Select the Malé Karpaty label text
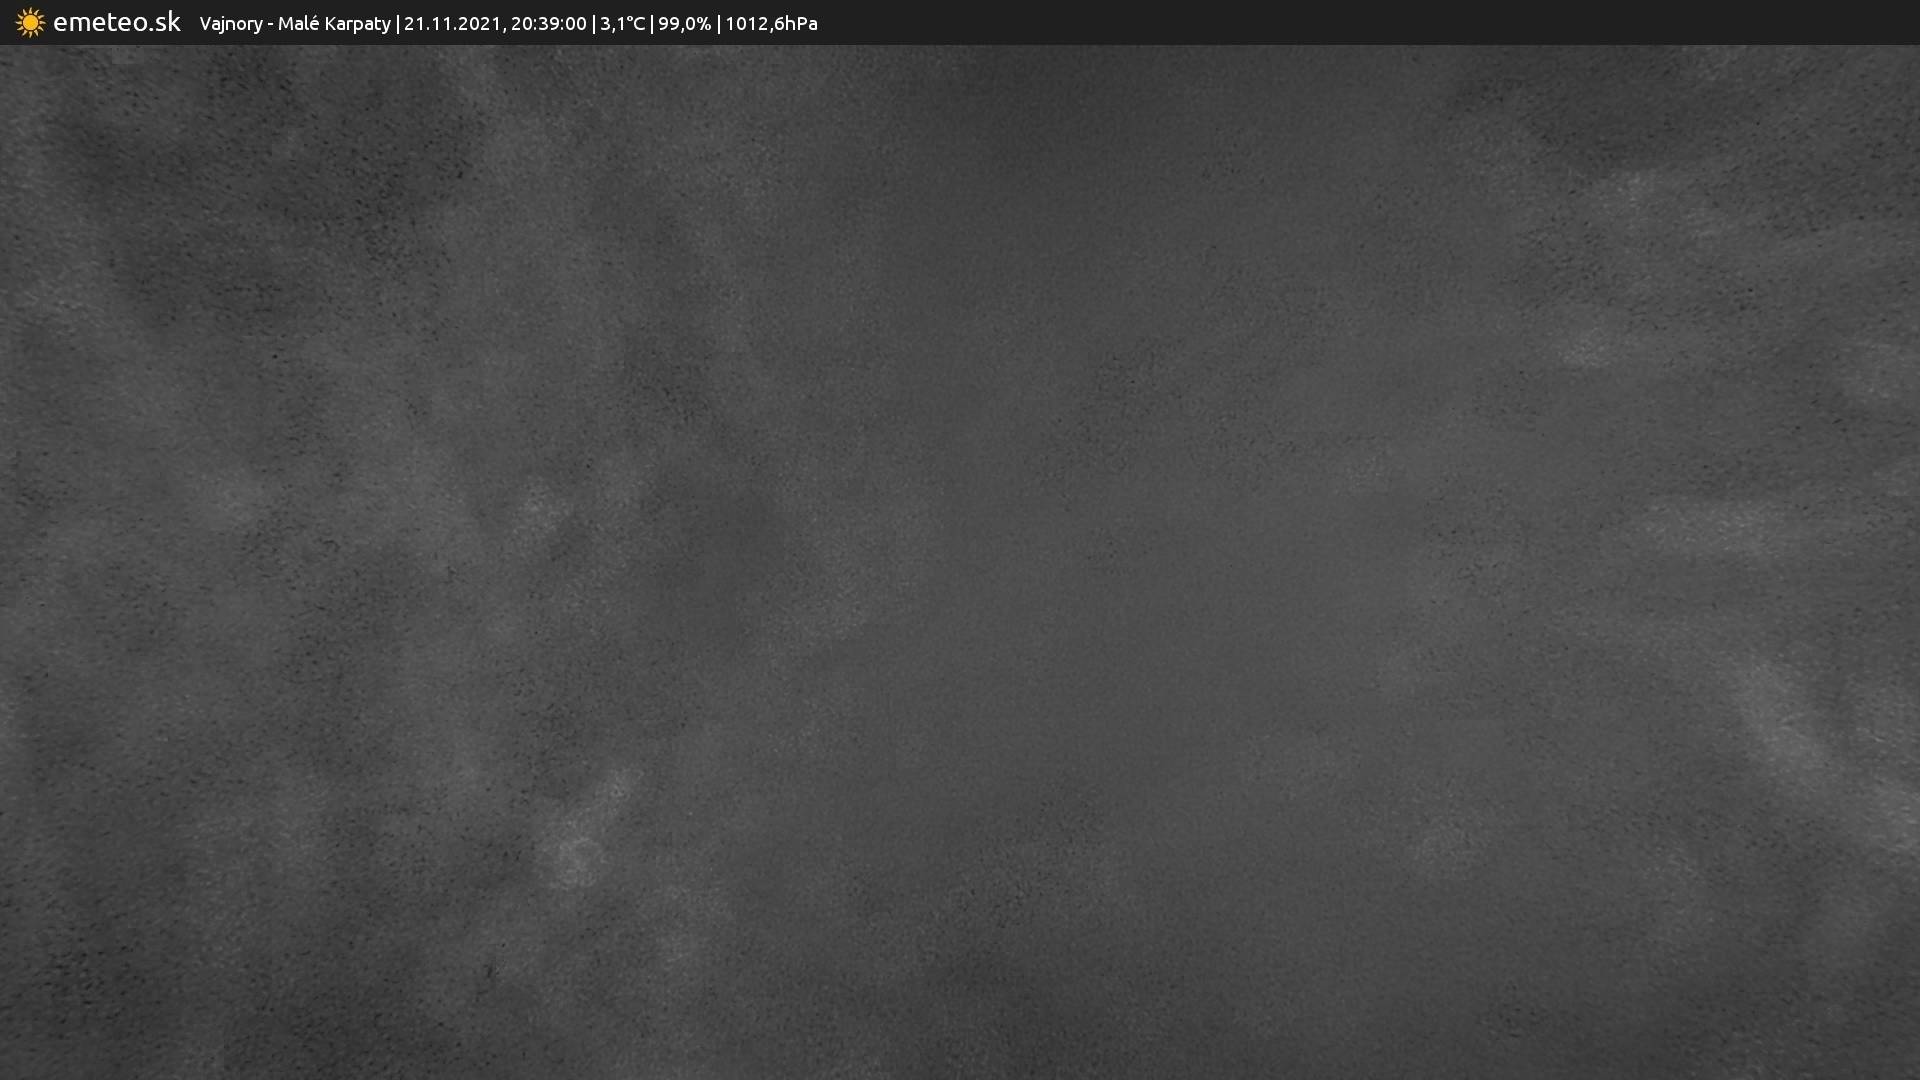 [x=334, y=24]
